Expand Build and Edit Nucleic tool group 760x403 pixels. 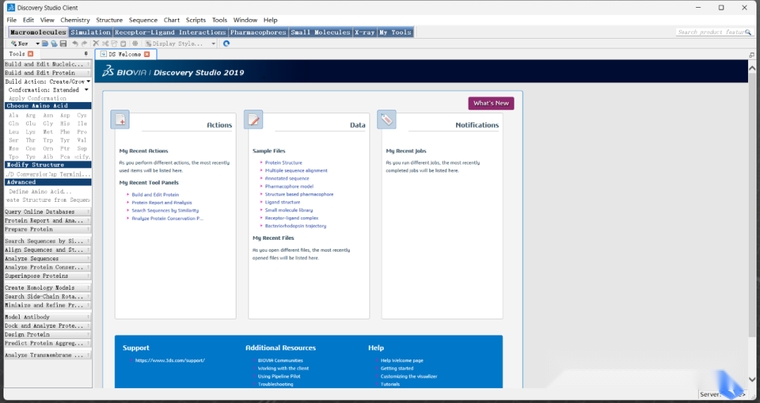click(x=48, y=64)
